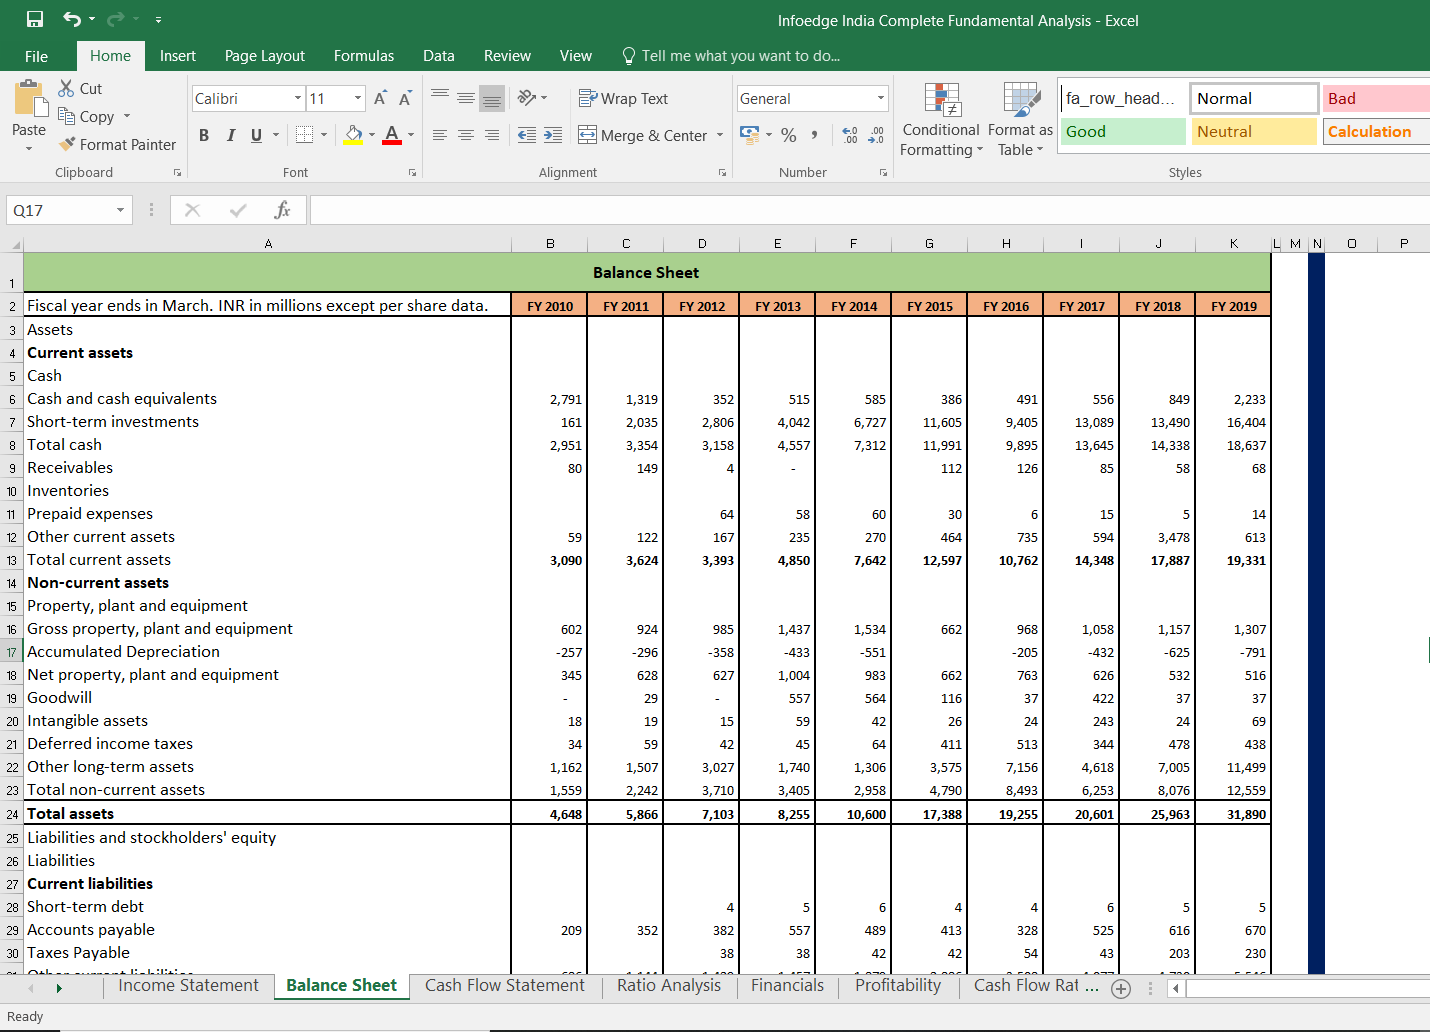Select the Format Painter brush
Viewport: 1430px width, 1032px height.
[x=67, y=144]
